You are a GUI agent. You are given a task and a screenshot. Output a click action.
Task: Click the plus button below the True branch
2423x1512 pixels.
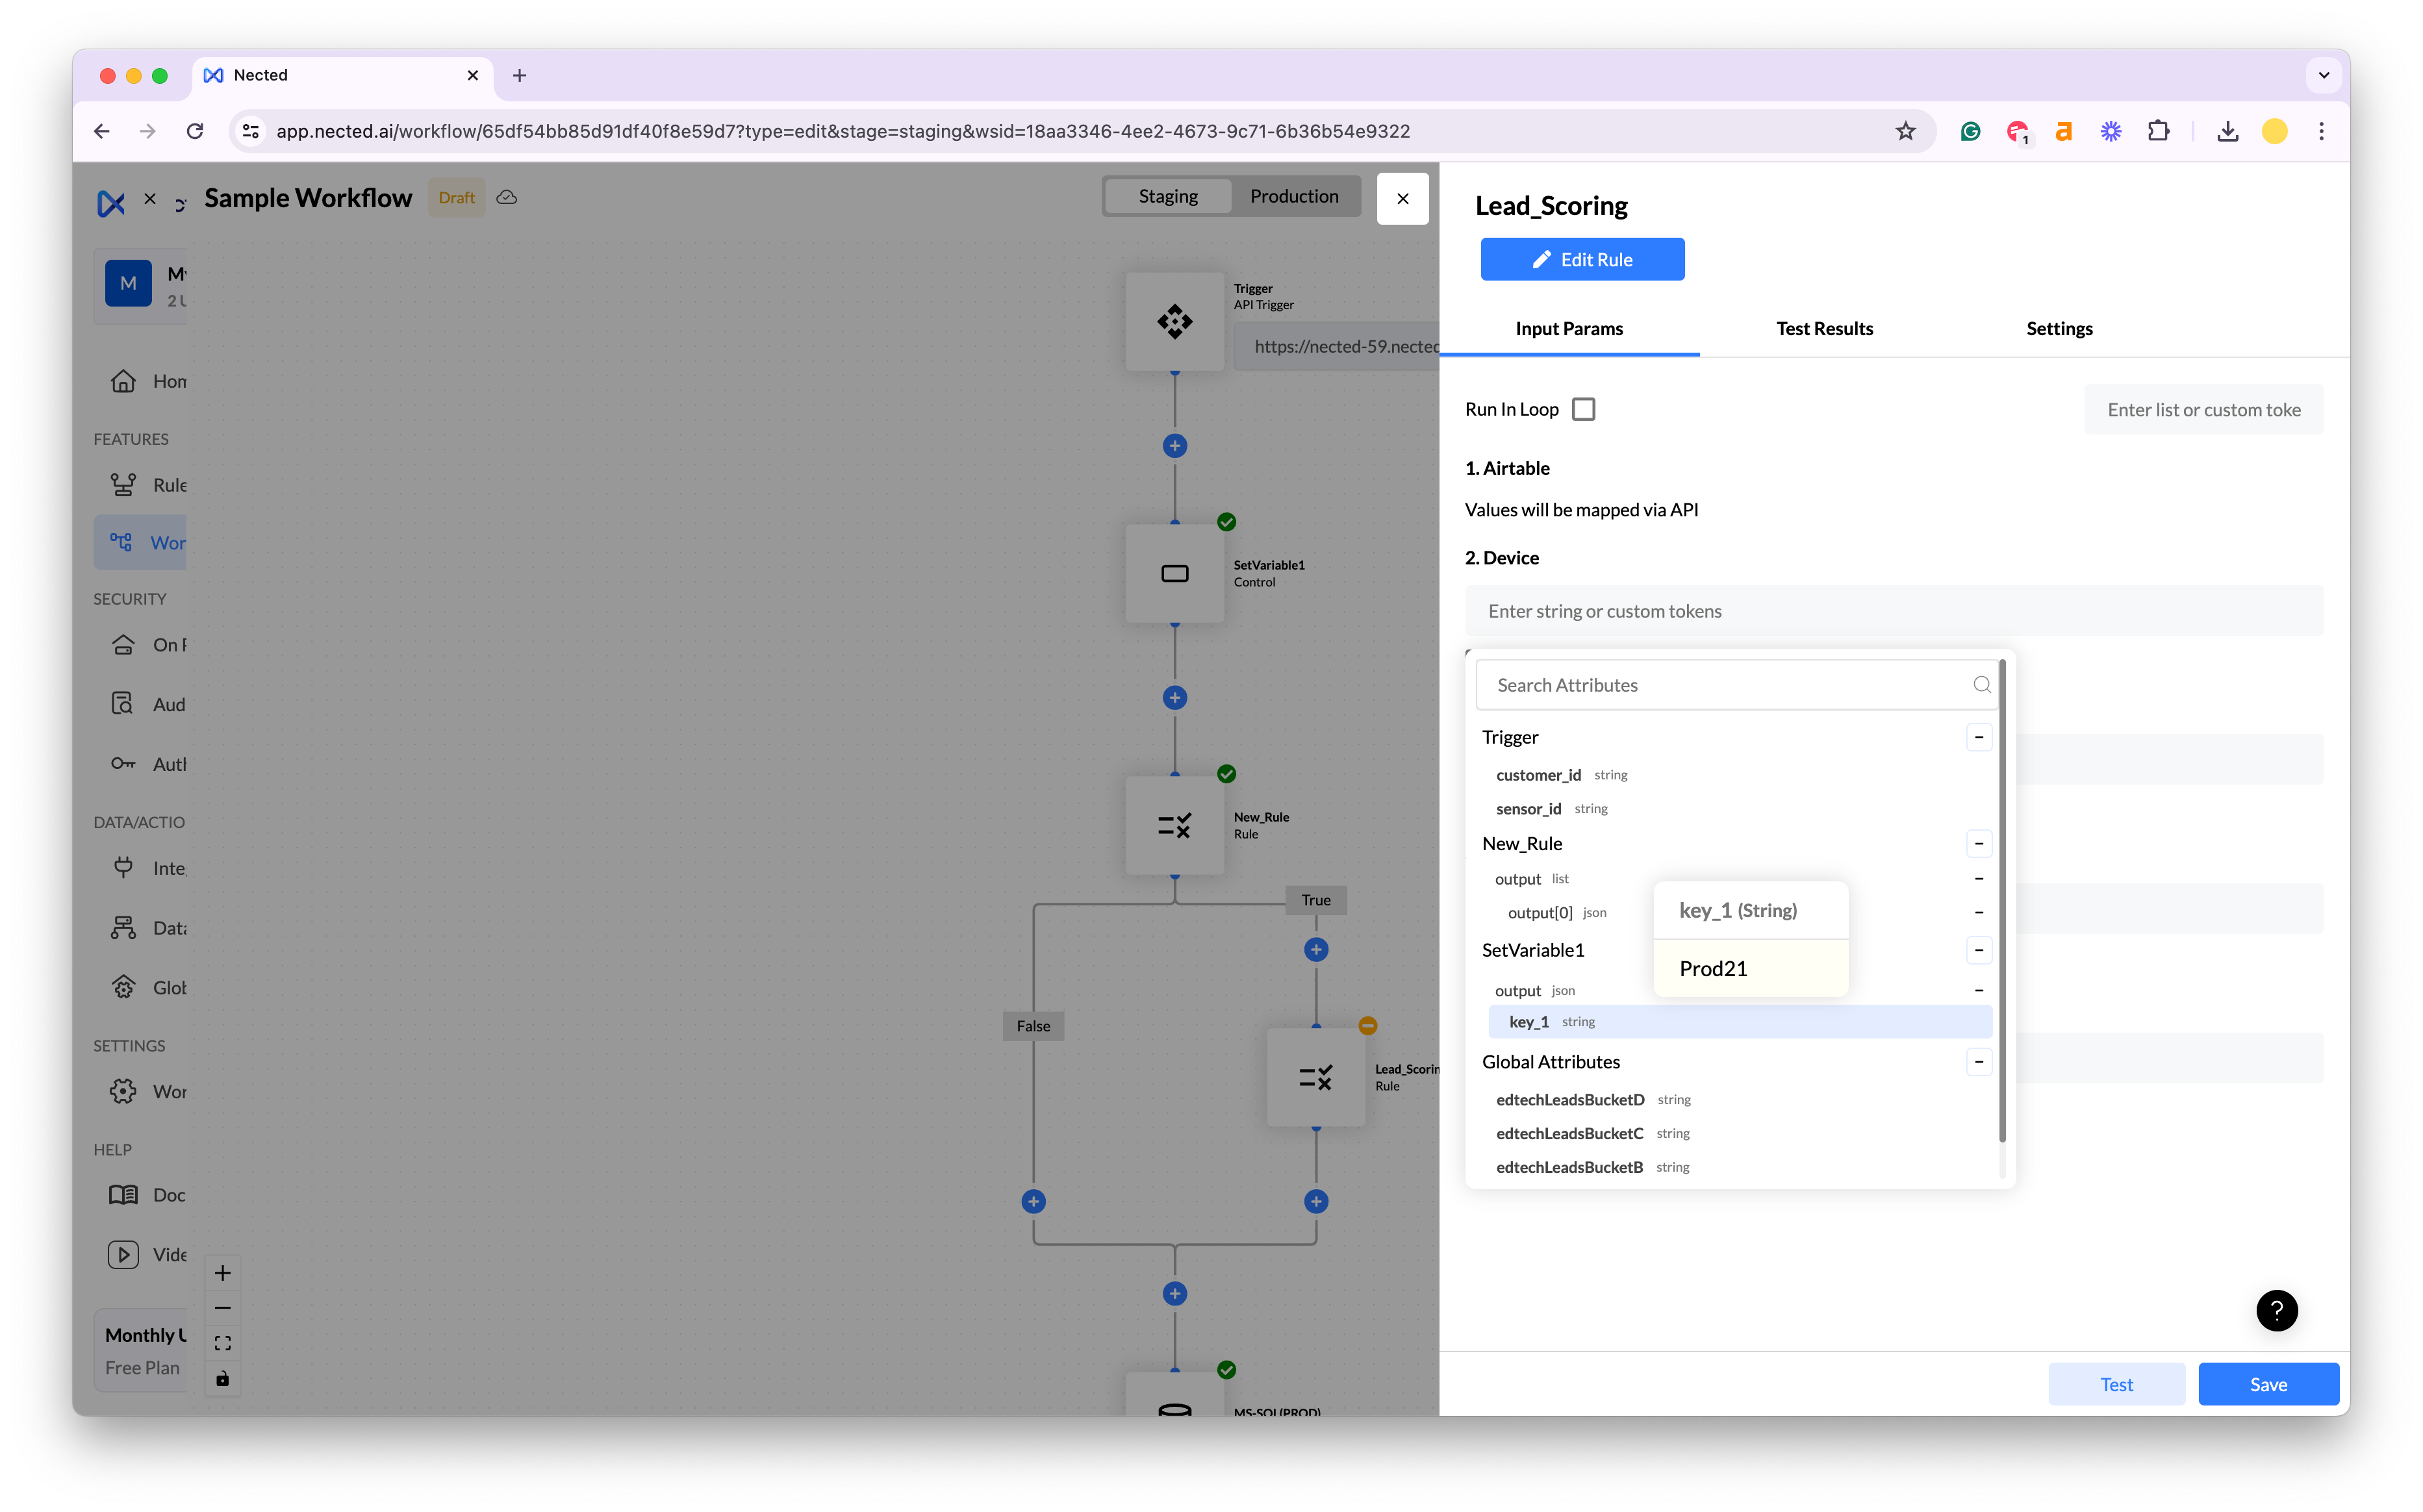(x=1316, y=950)
